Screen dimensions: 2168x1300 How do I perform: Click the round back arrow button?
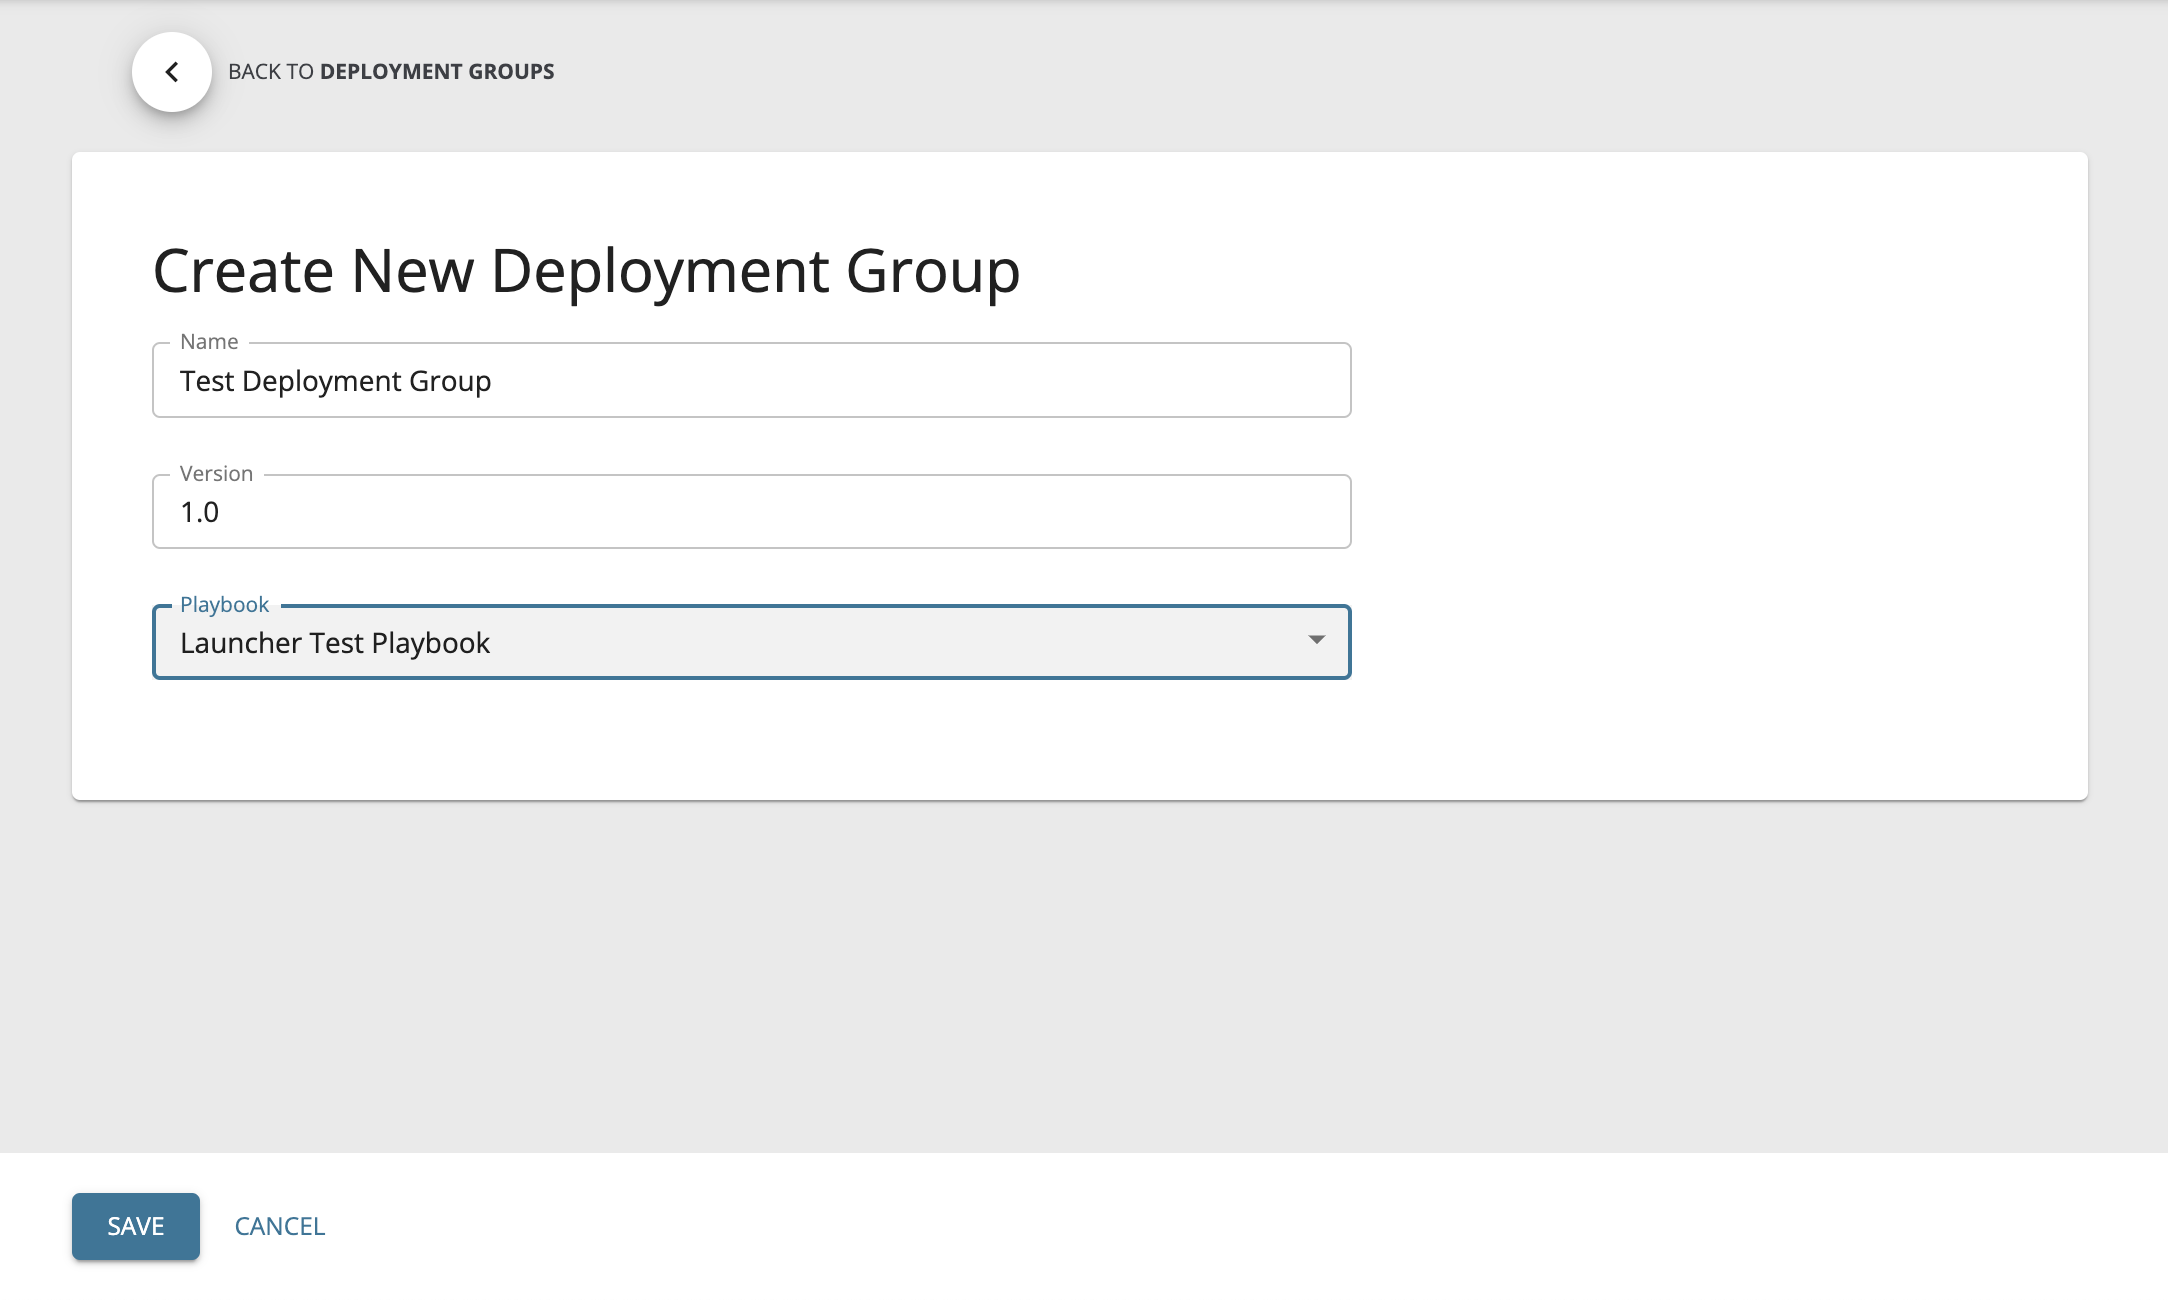172,72
